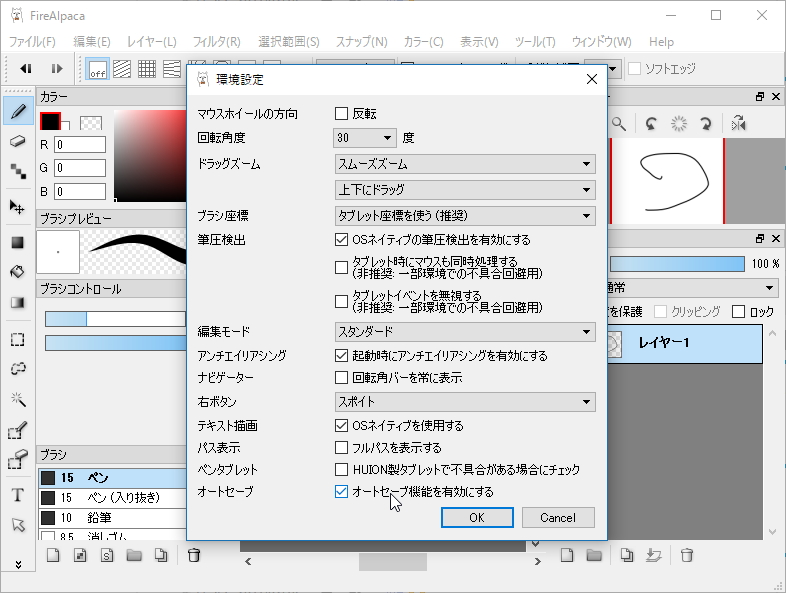
Task: Open the 編集モード スタンダード dropdown
Action: coord(465,332)
